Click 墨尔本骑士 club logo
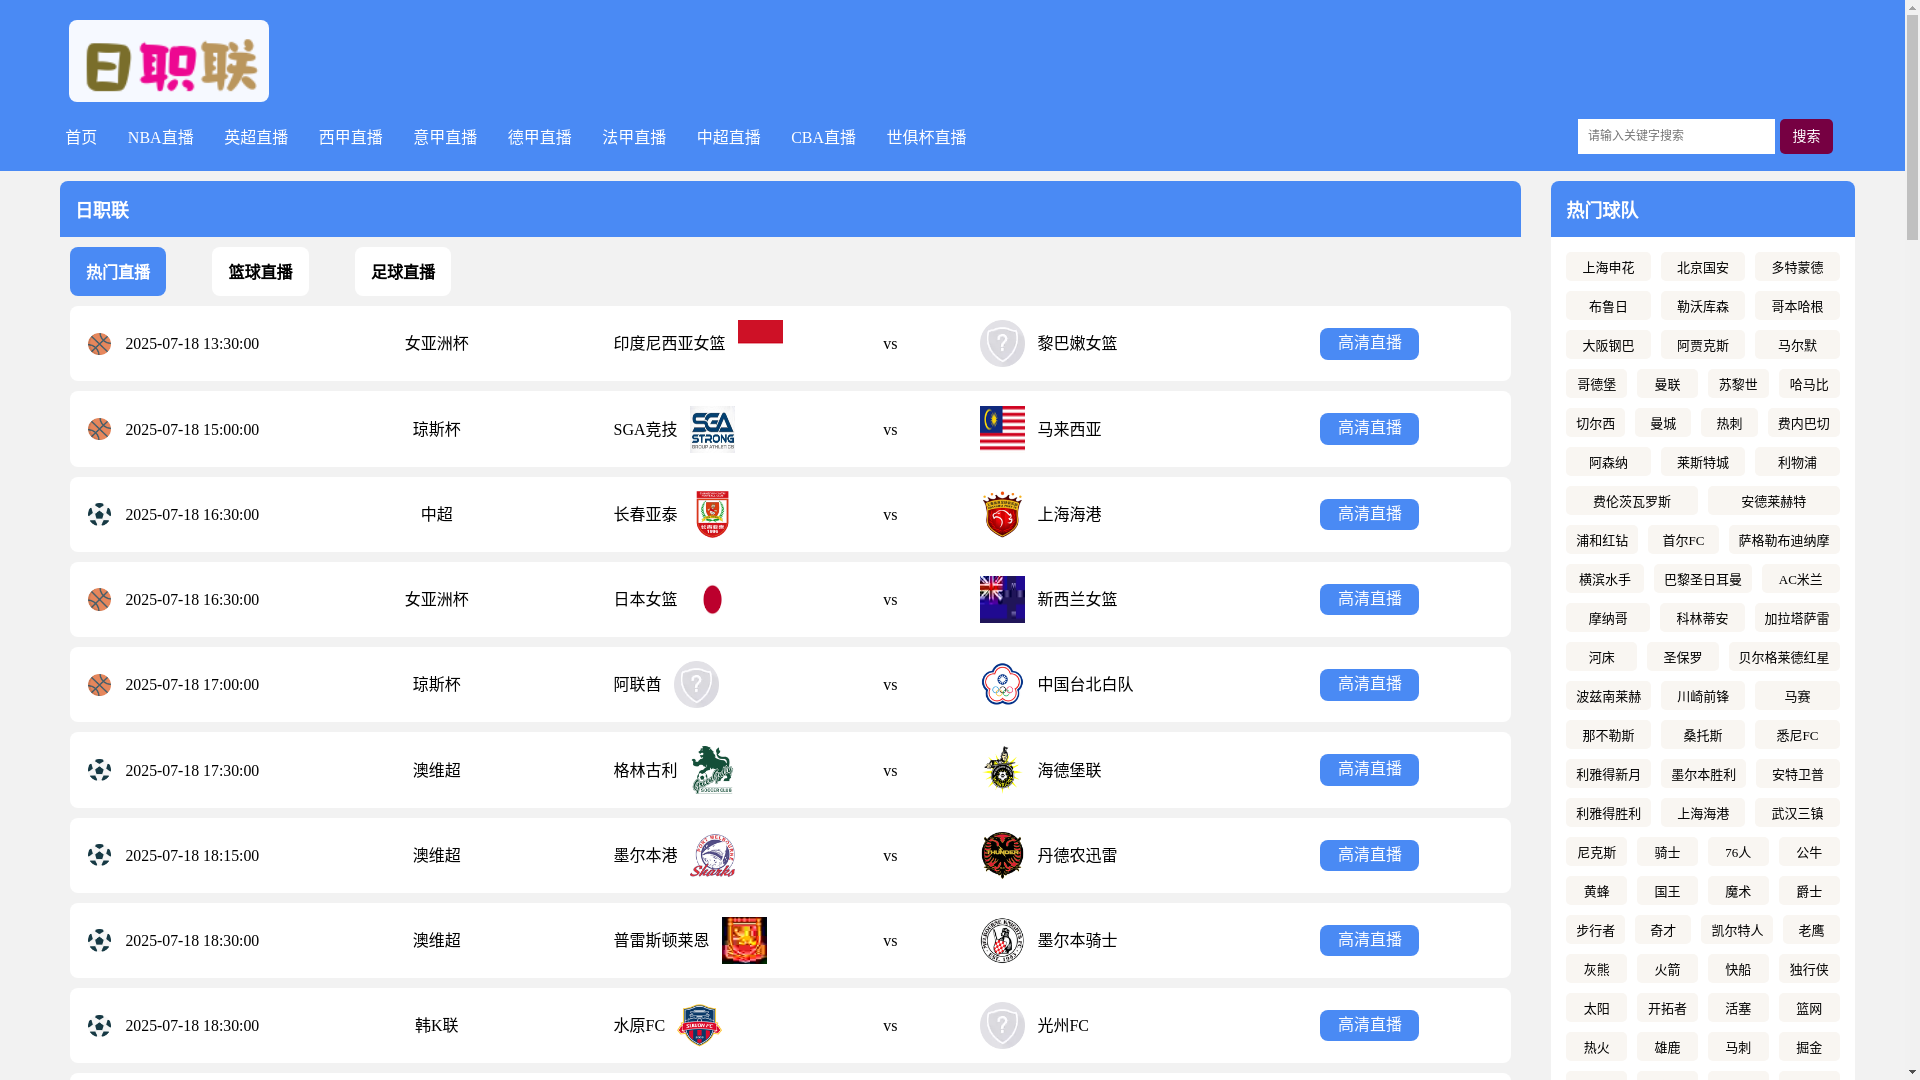This screenshot has width=1920, height=1080. point(1002,940)
